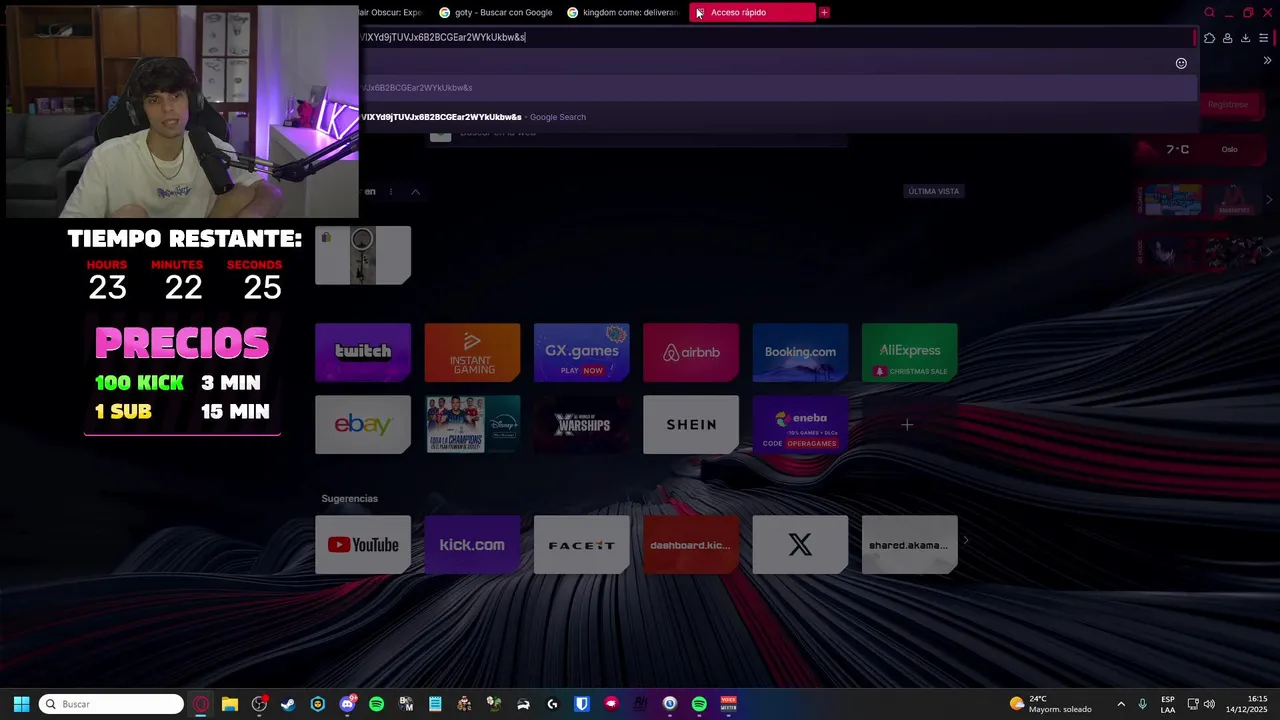
Task: Open the tab search magnifier icon
Action: coord(1209,12)
